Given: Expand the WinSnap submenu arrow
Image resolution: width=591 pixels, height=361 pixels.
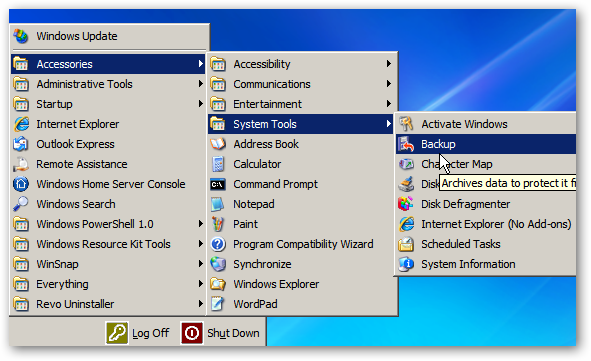Looking at the screenshot, I should point(201,264).
